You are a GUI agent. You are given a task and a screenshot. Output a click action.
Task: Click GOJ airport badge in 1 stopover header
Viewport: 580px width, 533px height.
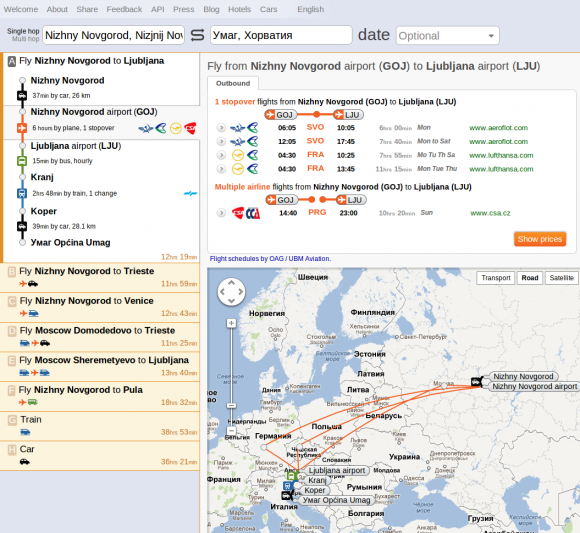point(281,115)
